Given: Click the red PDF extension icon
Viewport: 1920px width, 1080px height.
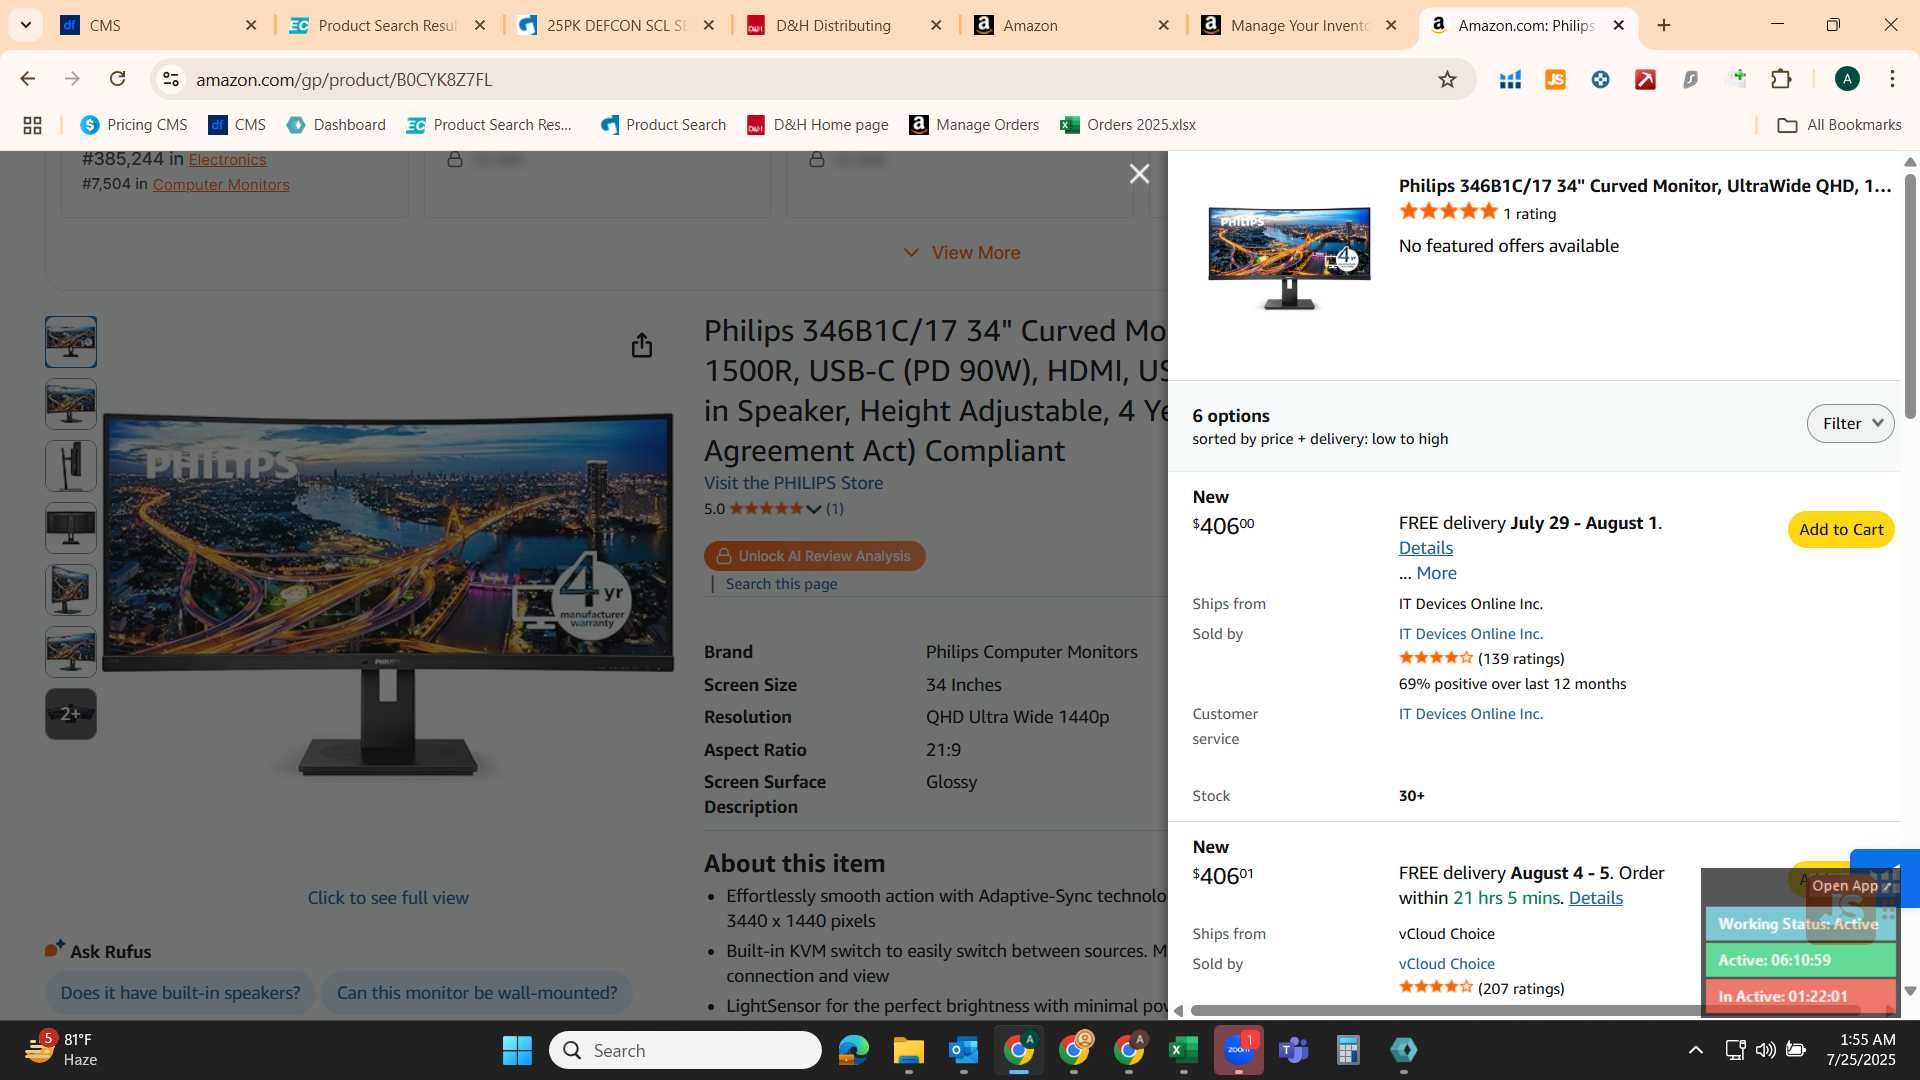Looking at the screenshot, I should pyautogui.click(x=1645, y=79).
